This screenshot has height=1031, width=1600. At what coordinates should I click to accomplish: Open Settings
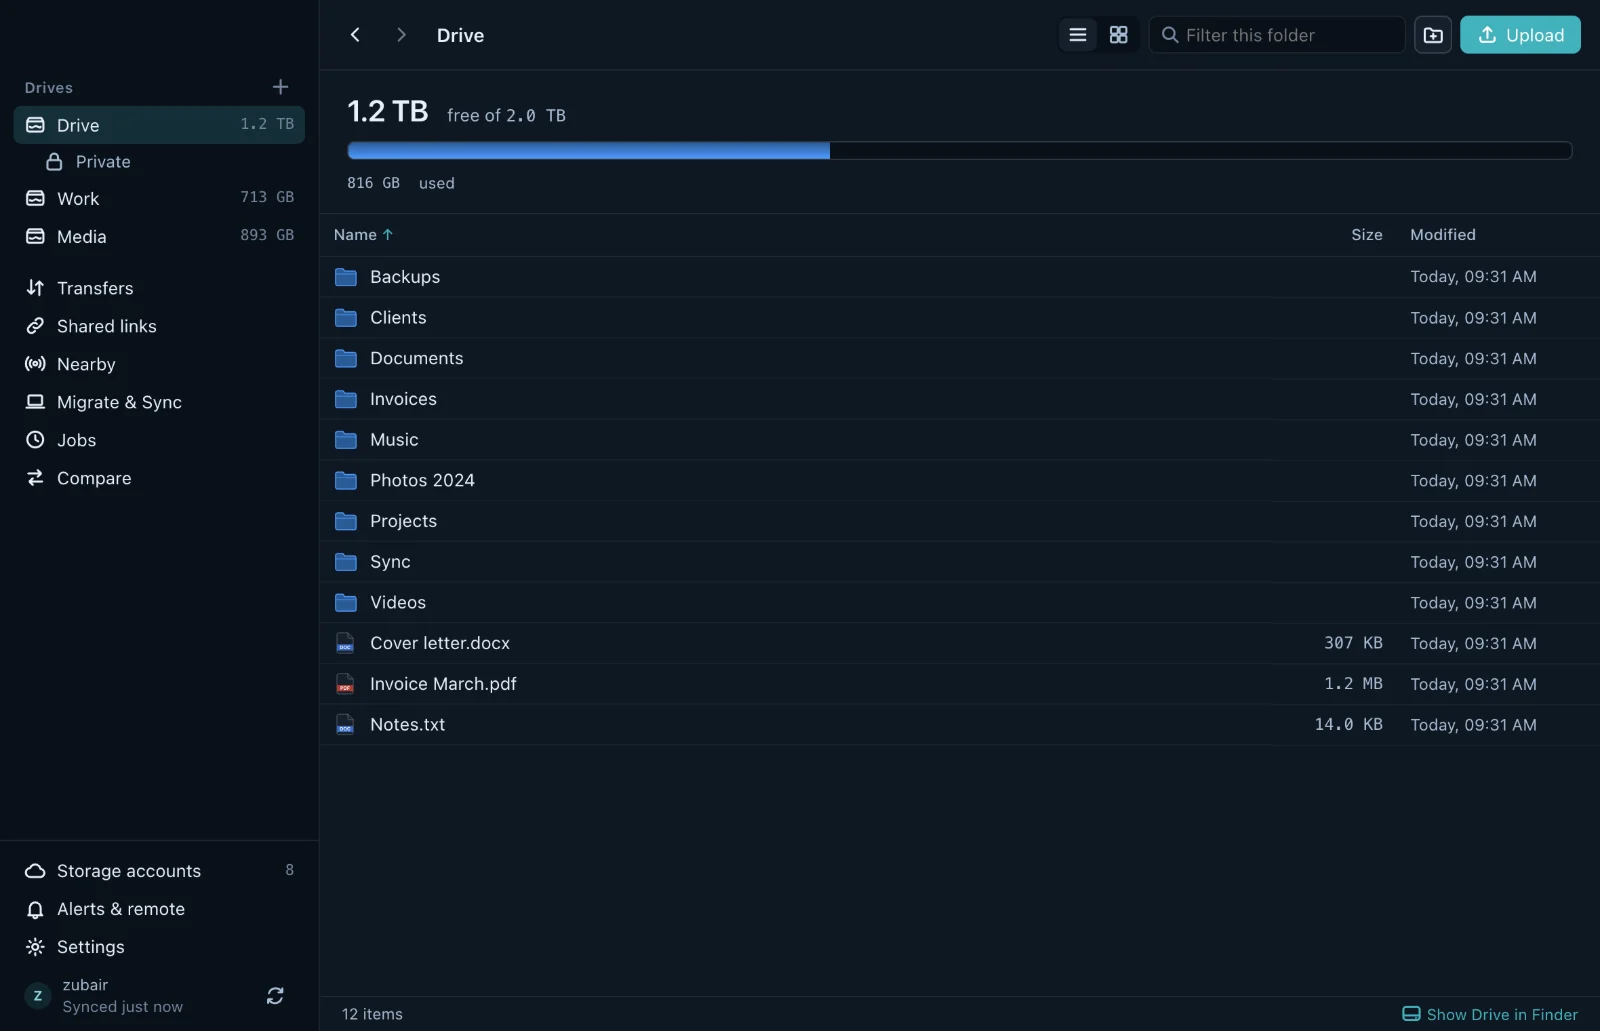159,947
